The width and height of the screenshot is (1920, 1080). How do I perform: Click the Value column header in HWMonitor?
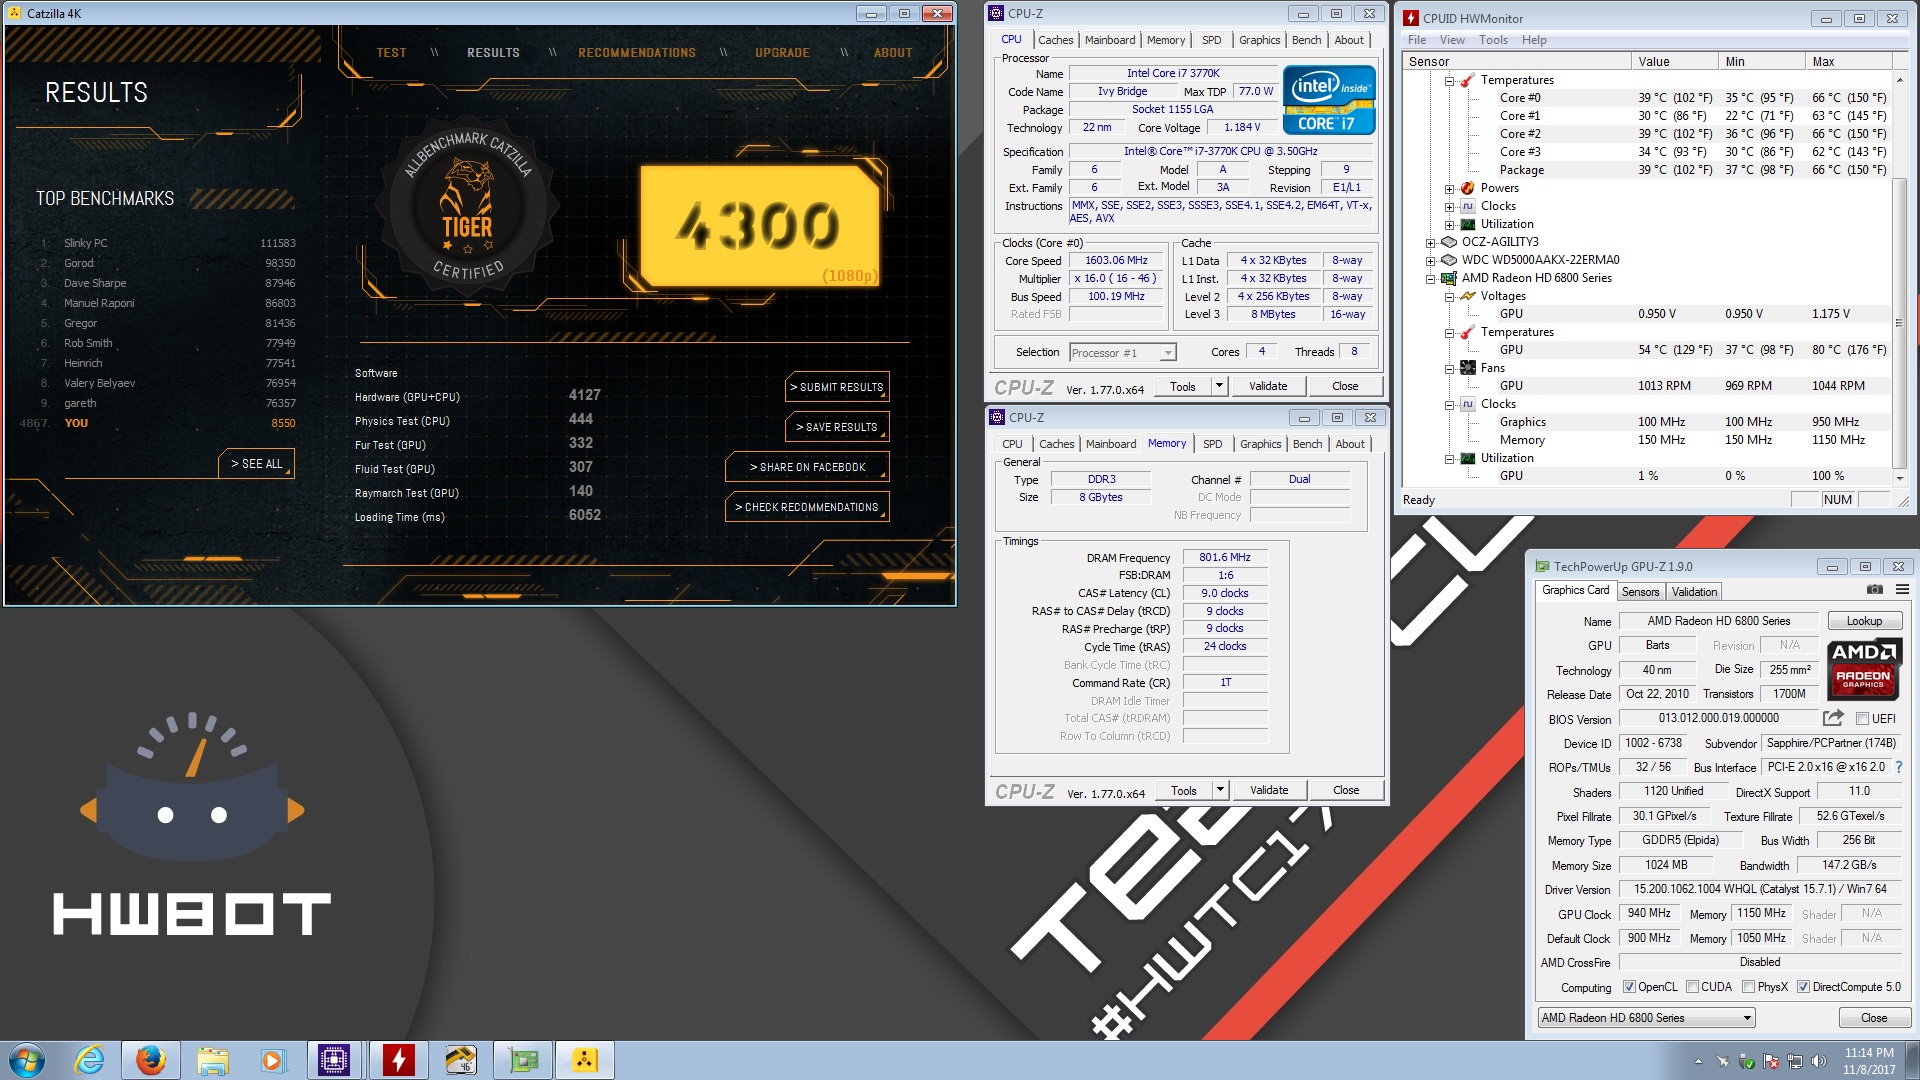[1674, 61]
